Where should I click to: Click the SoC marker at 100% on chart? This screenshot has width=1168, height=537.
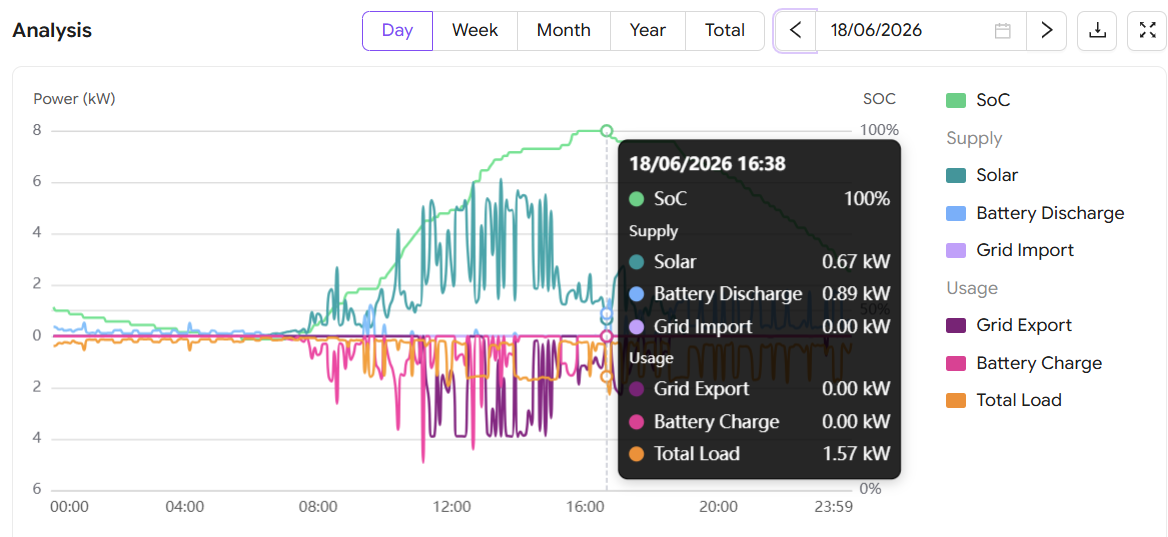(x=606, y=131)
